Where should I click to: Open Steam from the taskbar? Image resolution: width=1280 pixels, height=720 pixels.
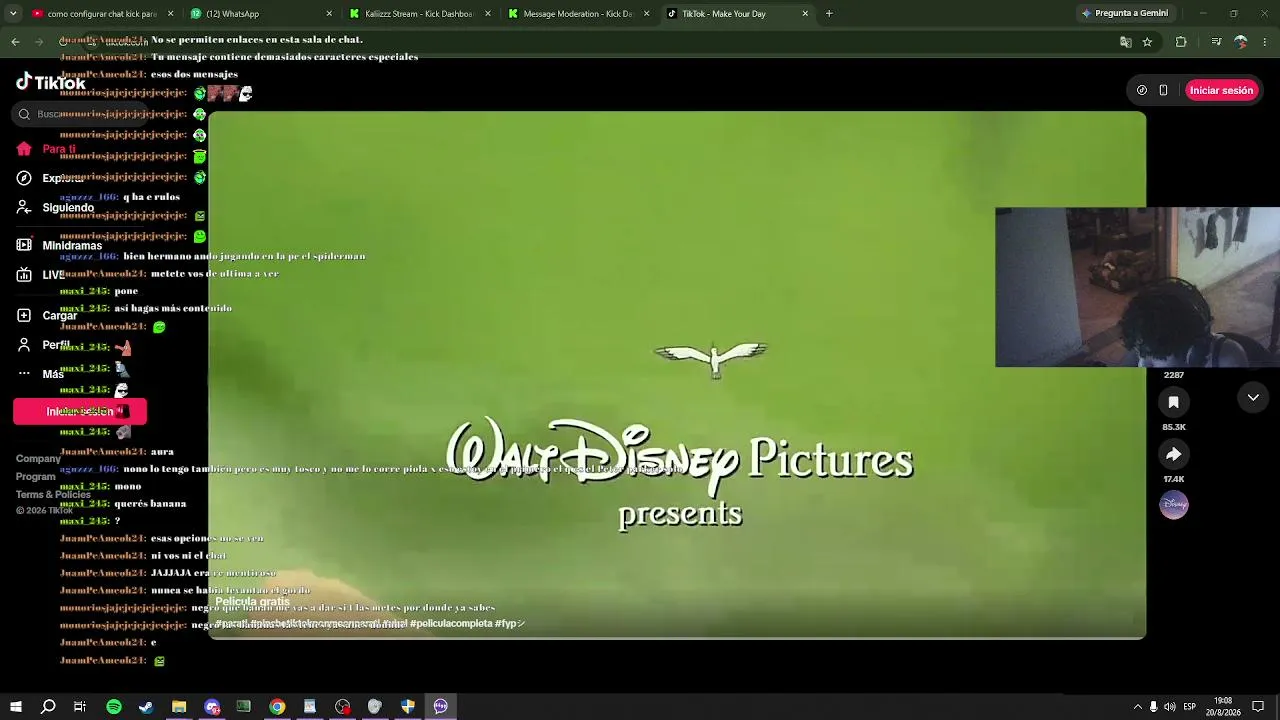[146, 707]
